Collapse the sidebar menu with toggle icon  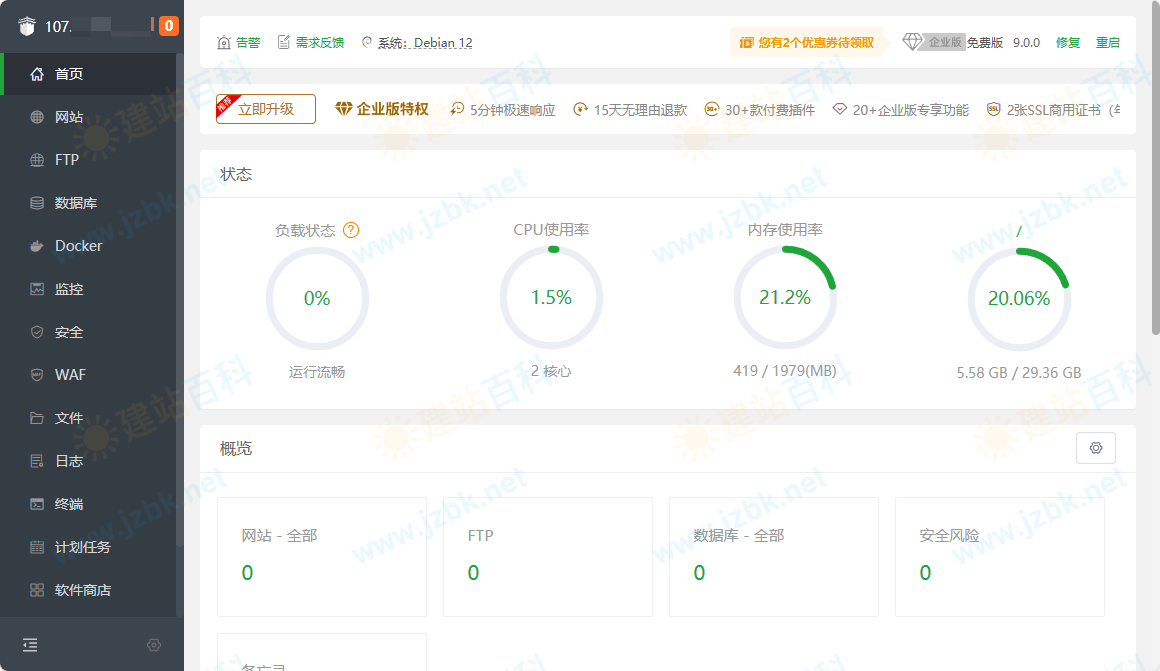[30, 645]
